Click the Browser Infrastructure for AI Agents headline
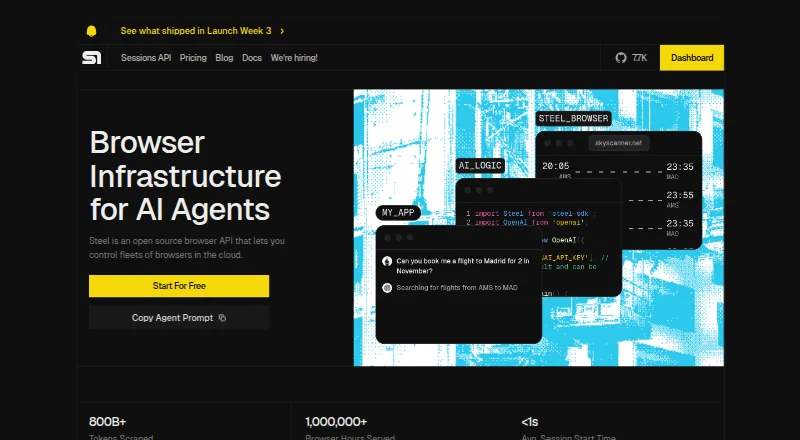 click(x=185, y=176)
